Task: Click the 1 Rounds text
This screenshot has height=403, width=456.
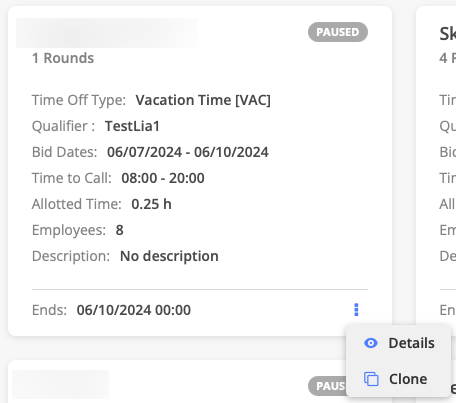Action: pos(63,58)
